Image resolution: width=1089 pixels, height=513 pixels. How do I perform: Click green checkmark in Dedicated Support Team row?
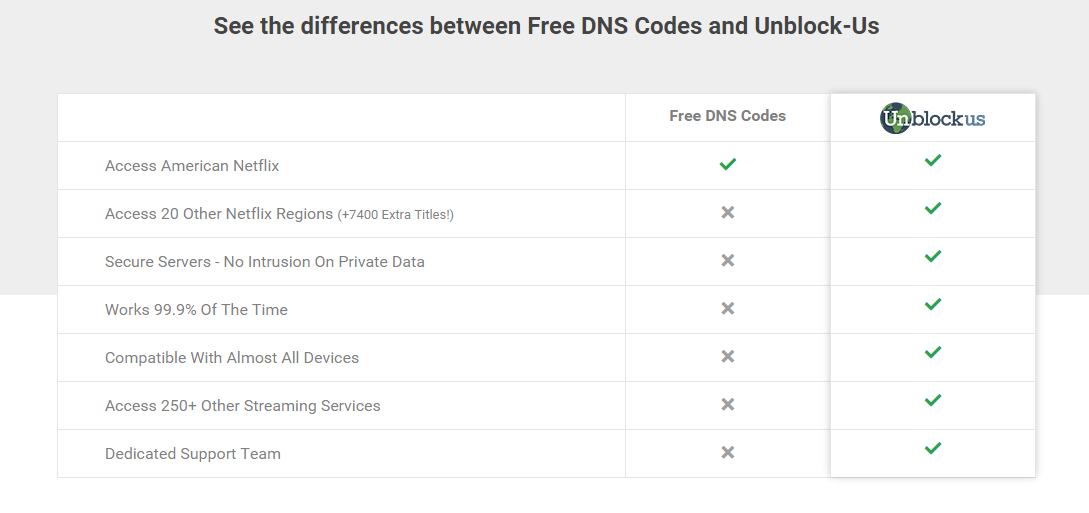933,448
